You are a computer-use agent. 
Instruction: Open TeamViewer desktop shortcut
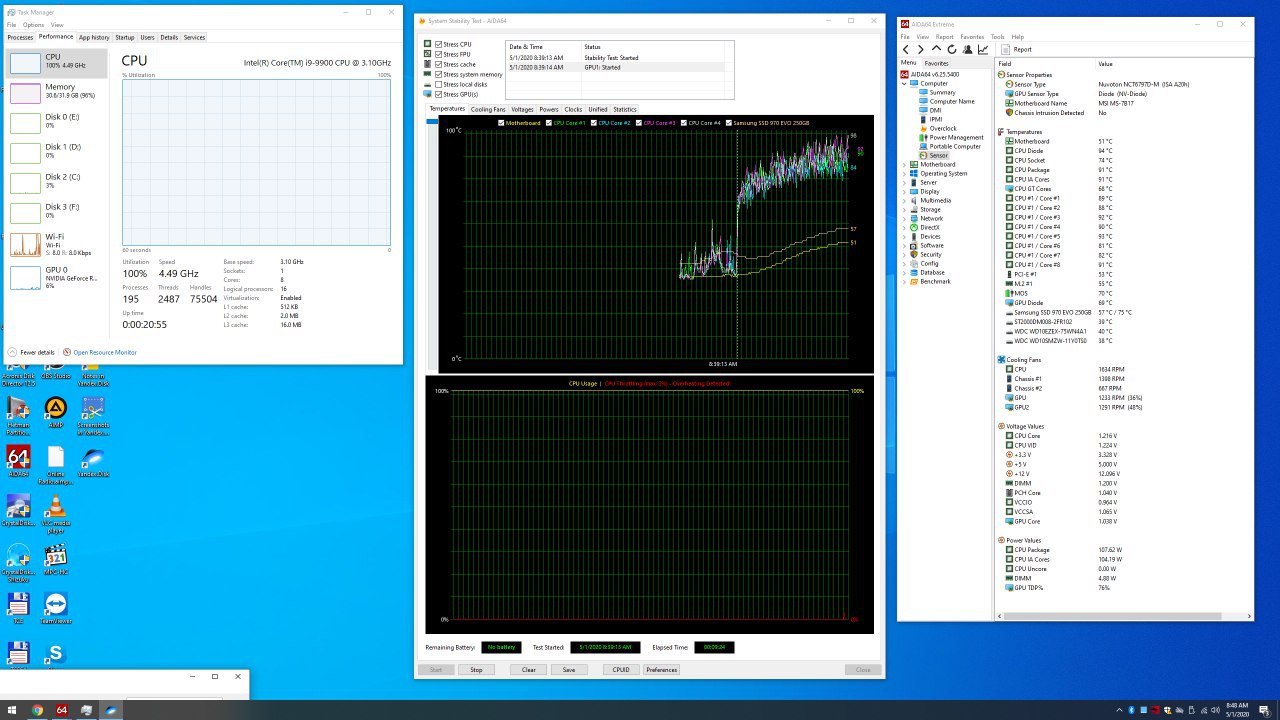pyautogui.click(x=56, y=609)
